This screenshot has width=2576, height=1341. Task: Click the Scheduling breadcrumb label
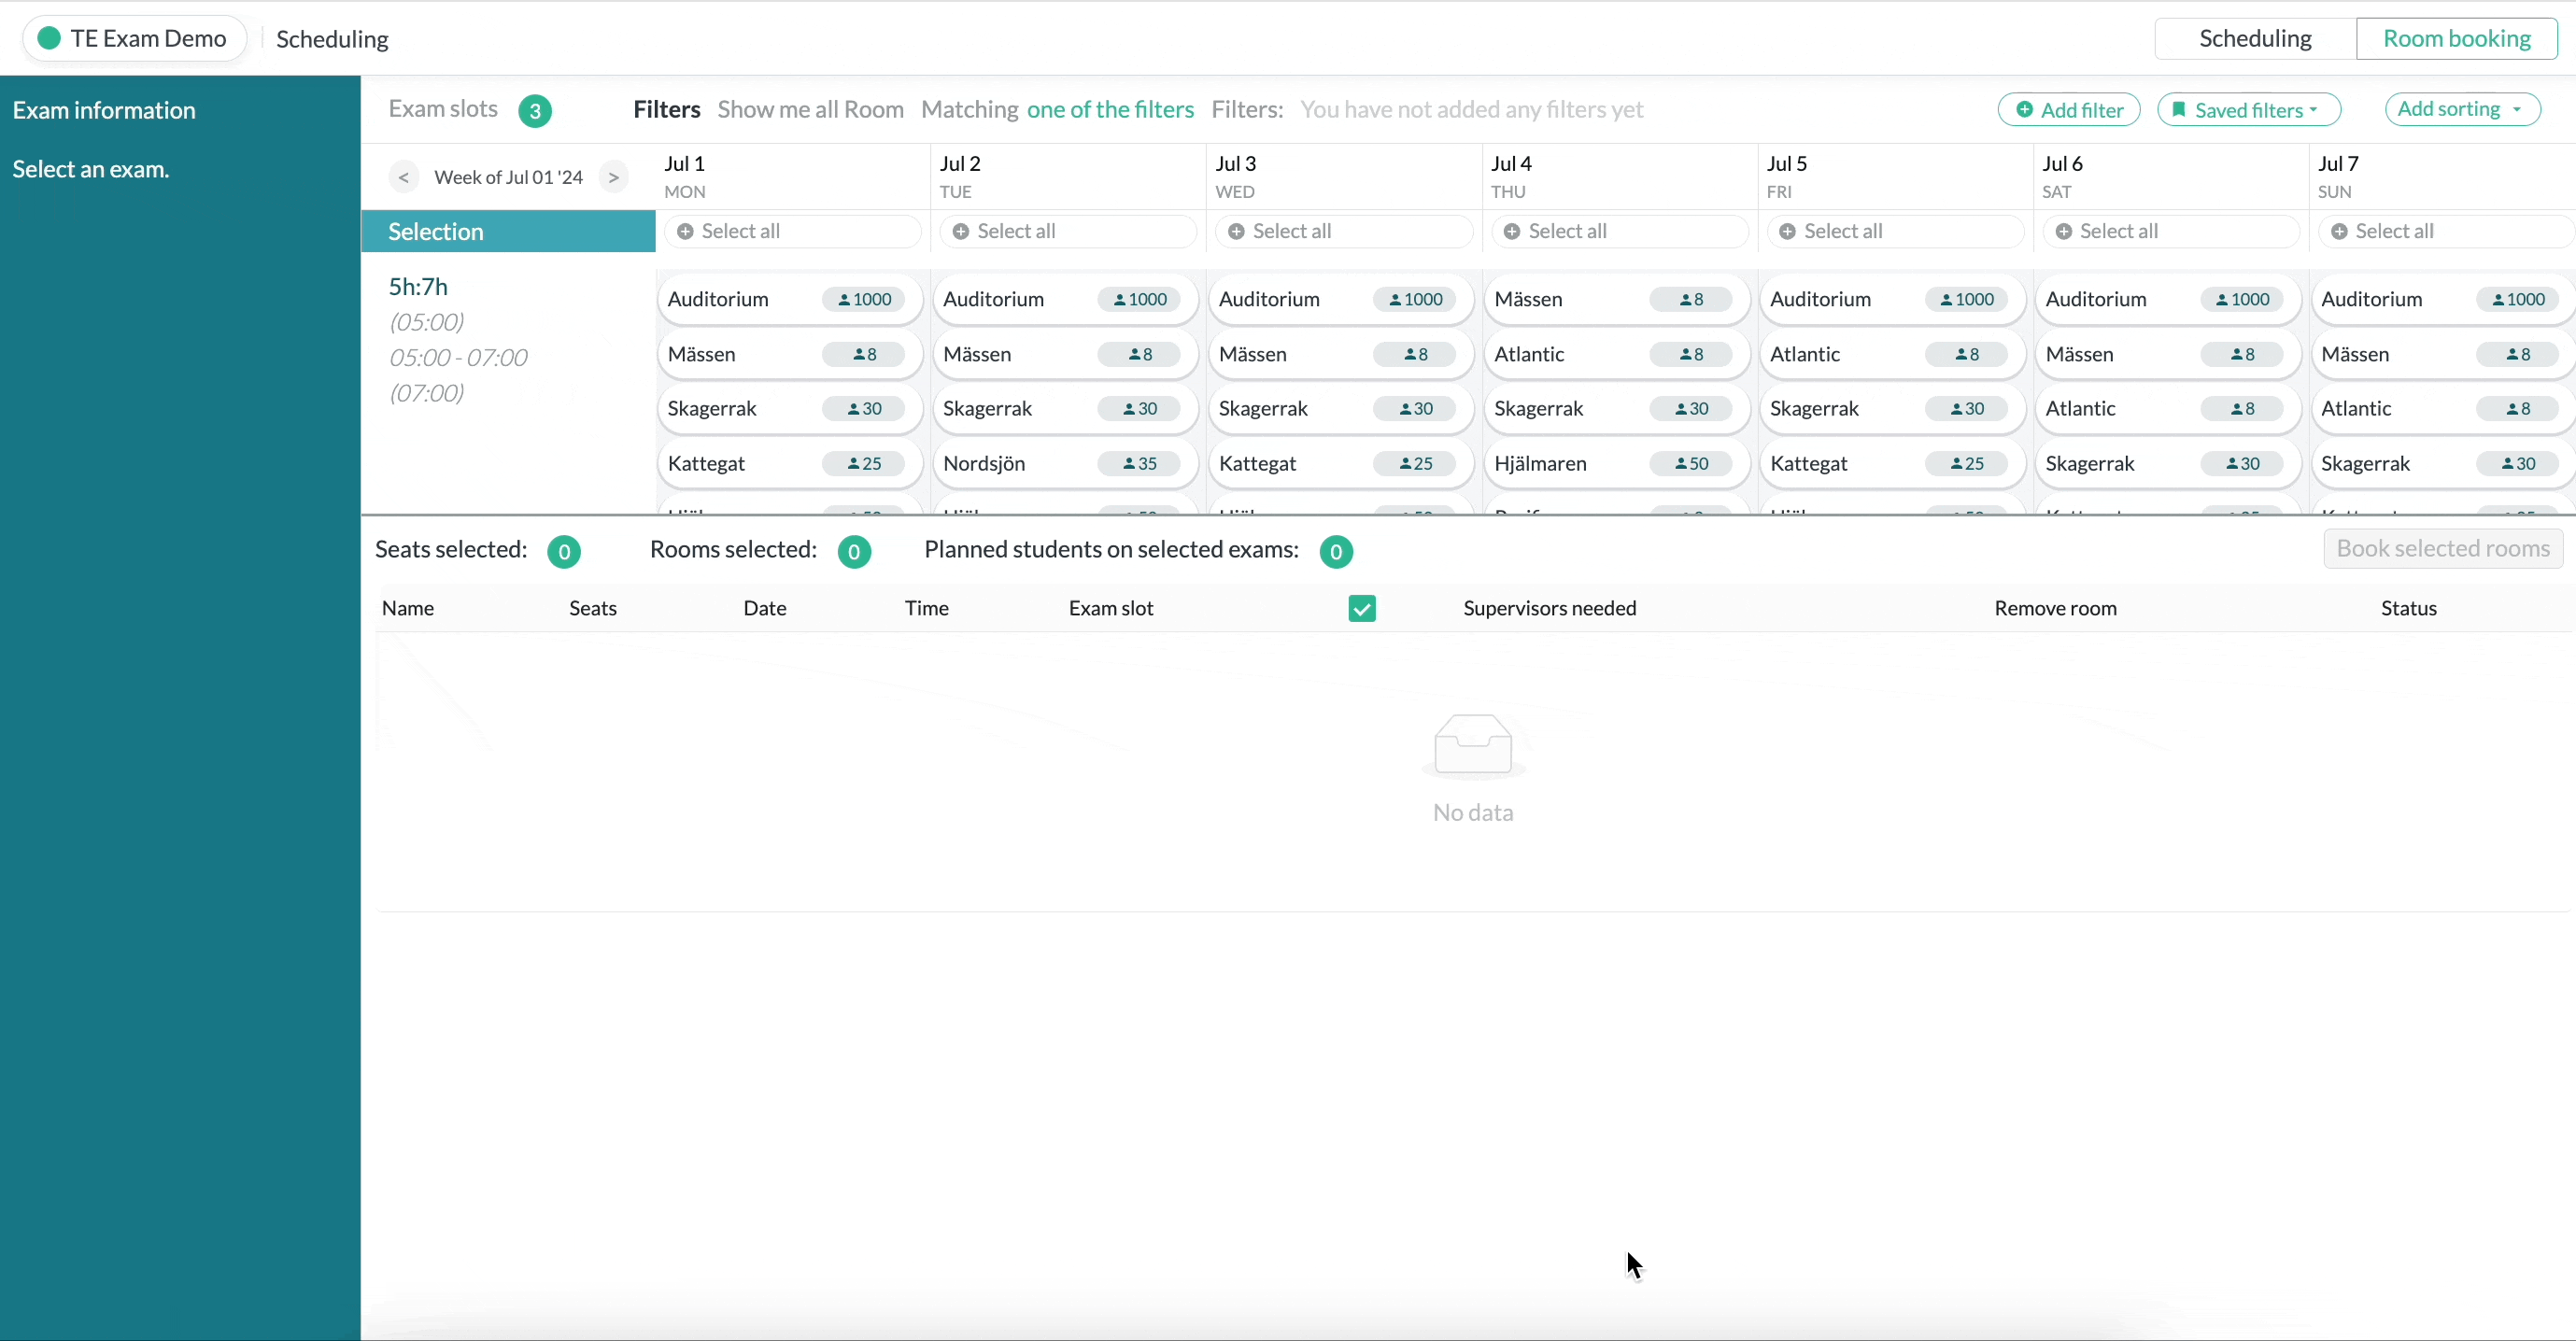click(332, 39)
